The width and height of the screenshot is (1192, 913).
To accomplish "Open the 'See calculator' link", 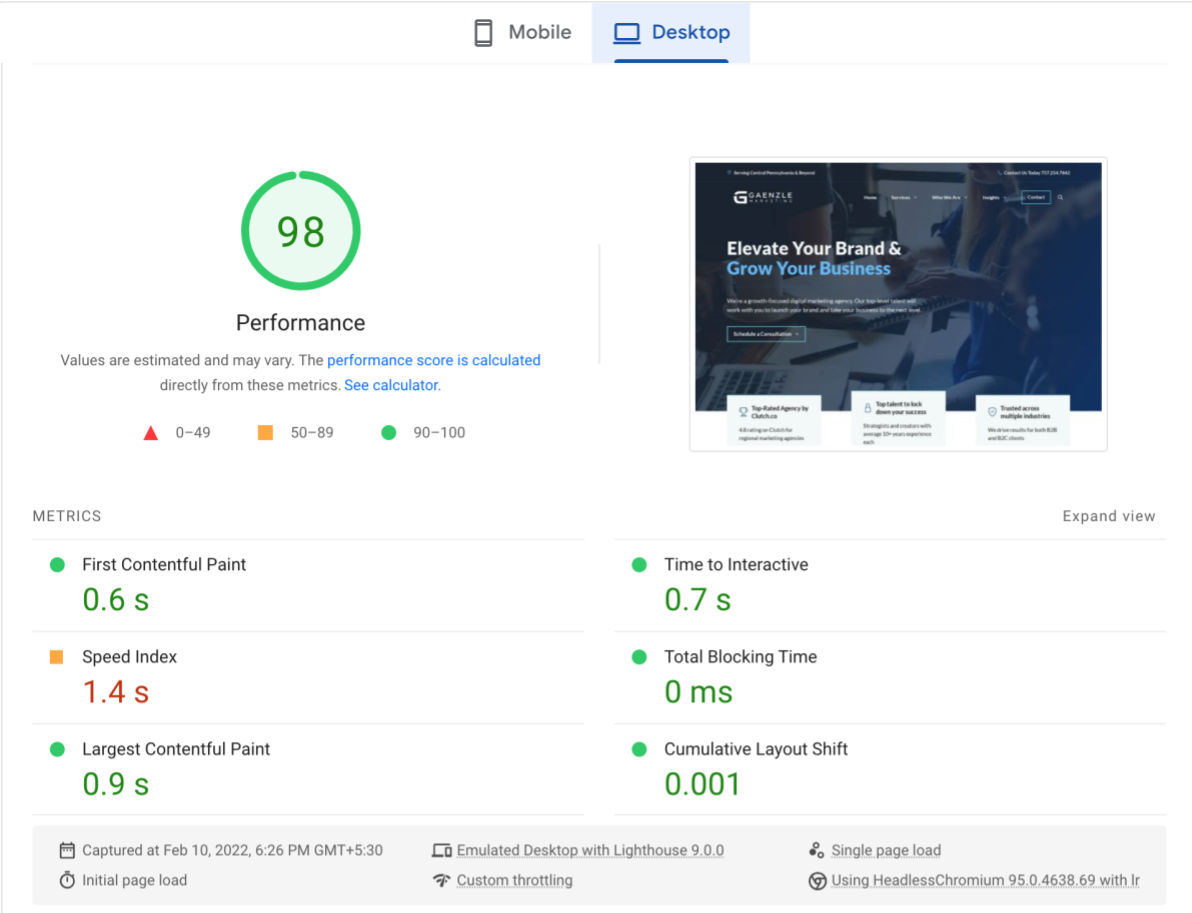I will [392, 385].
